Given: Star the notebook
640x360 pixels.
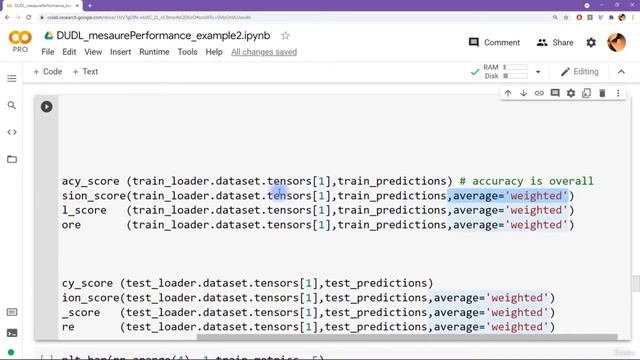Looking at the screenshot, I should click(285, 36).
